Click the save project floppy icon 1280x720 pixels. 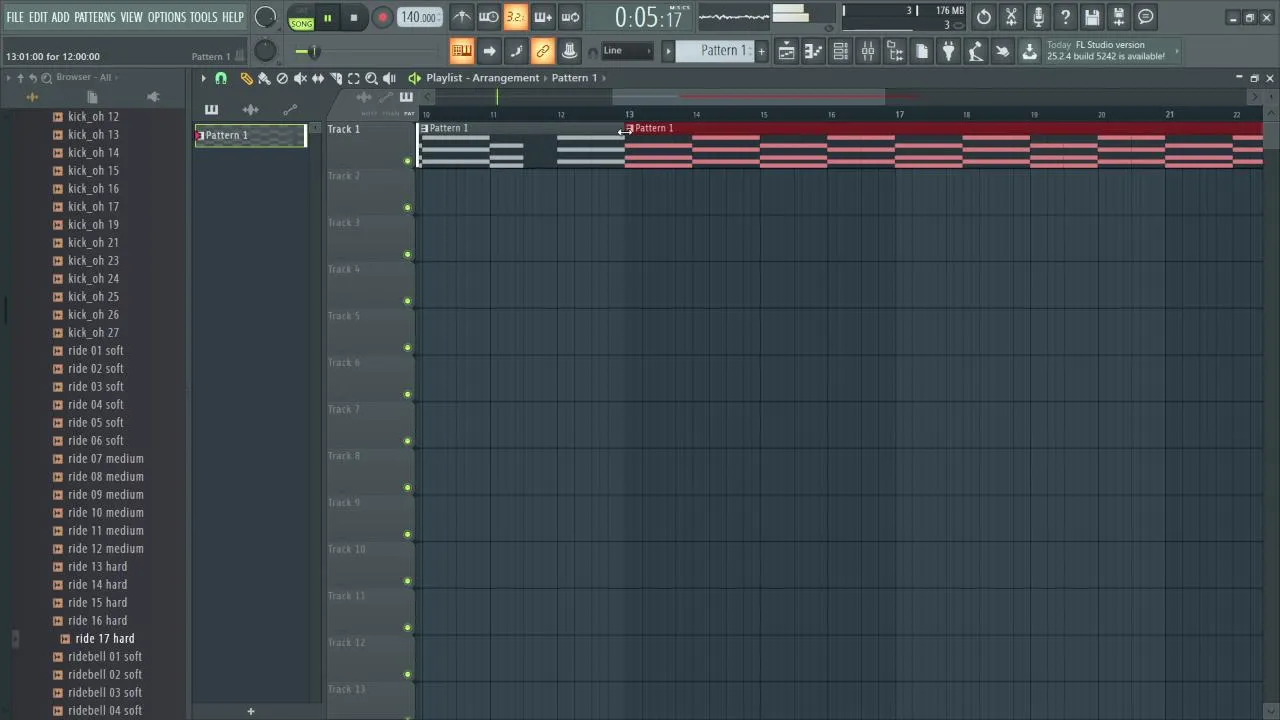click(x=1092, y=17)
